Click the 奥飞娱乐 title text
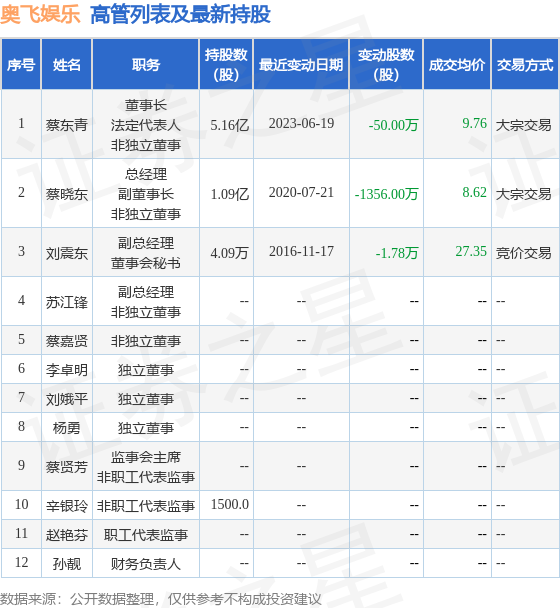560x608 pixels. point(40,15)
